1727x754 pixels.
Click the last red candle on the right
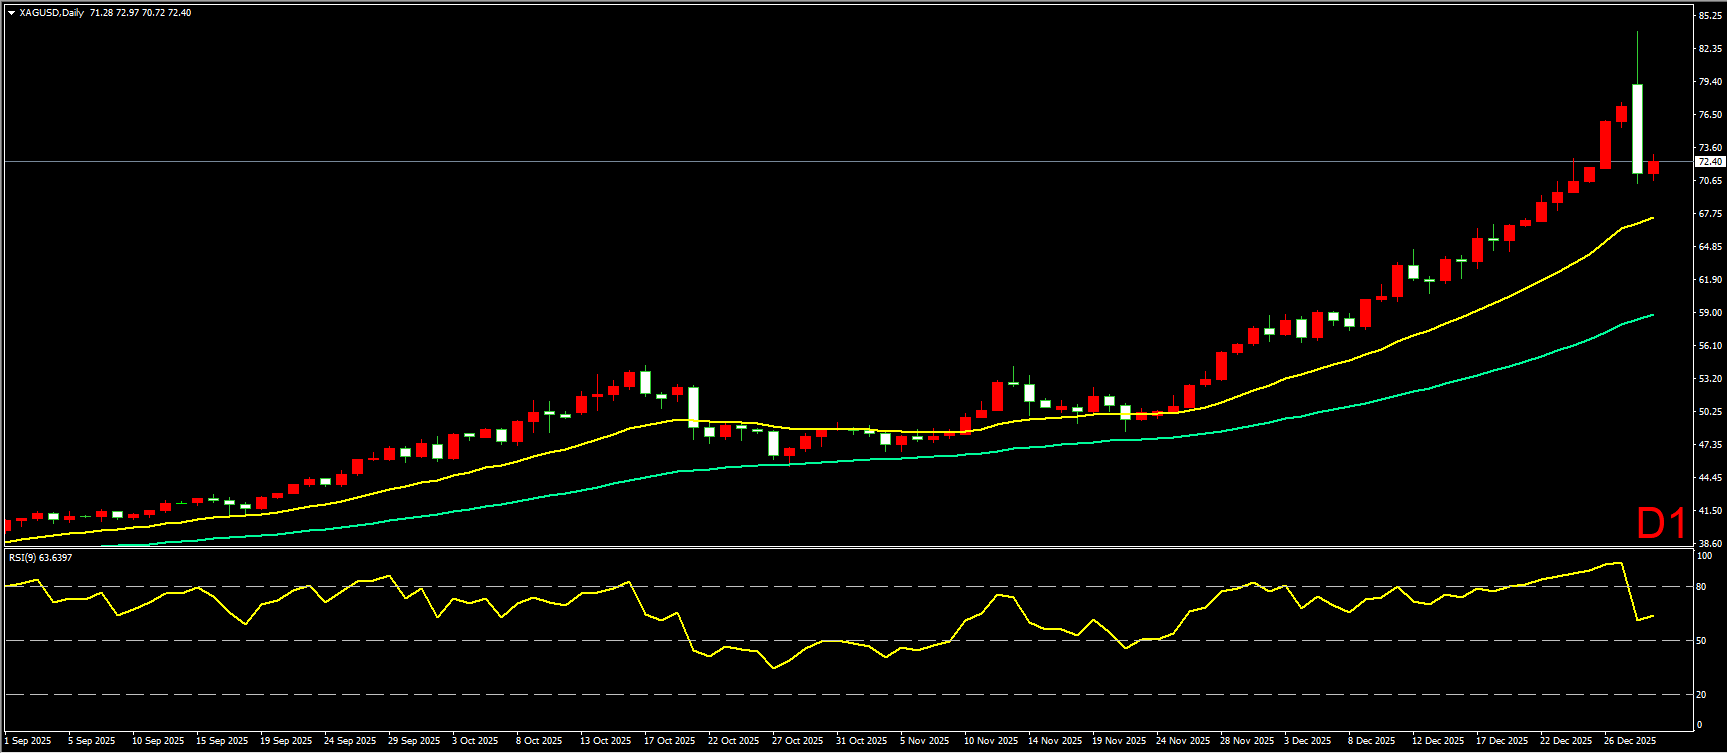pos(1654,168)
